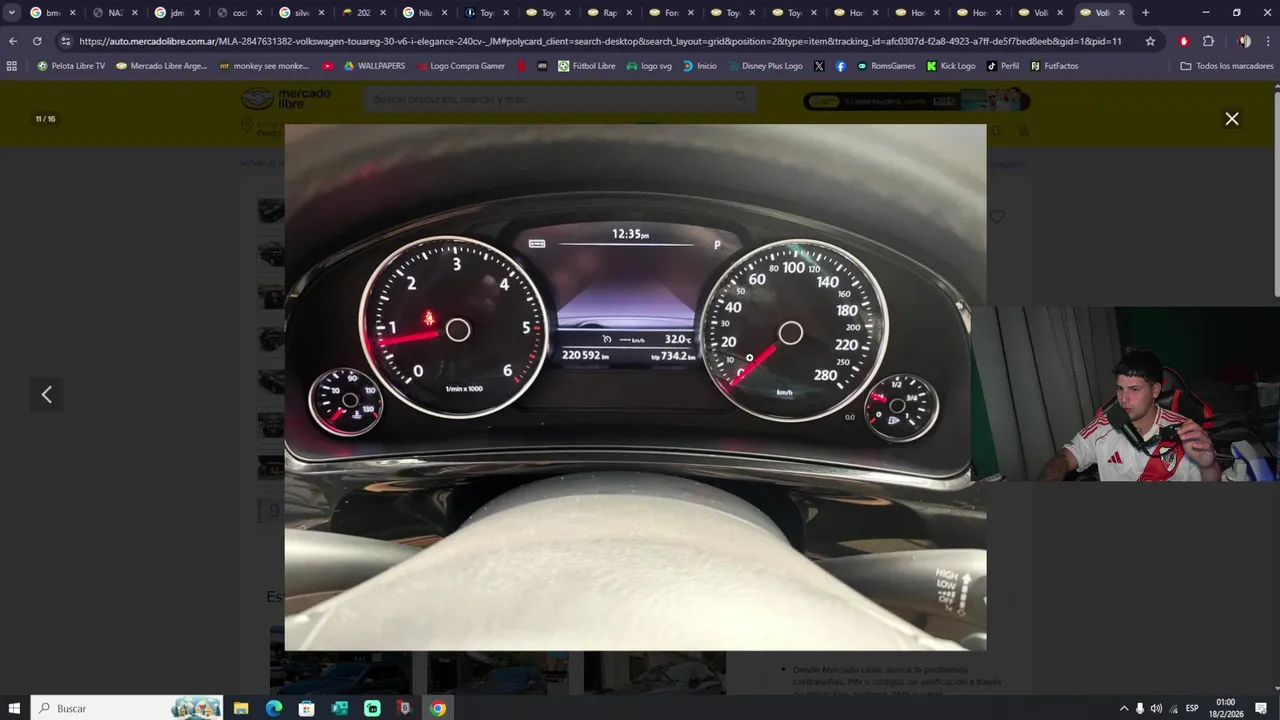Switch to the 'hilu' tab
1280x720 pixels.
(425, 13)
